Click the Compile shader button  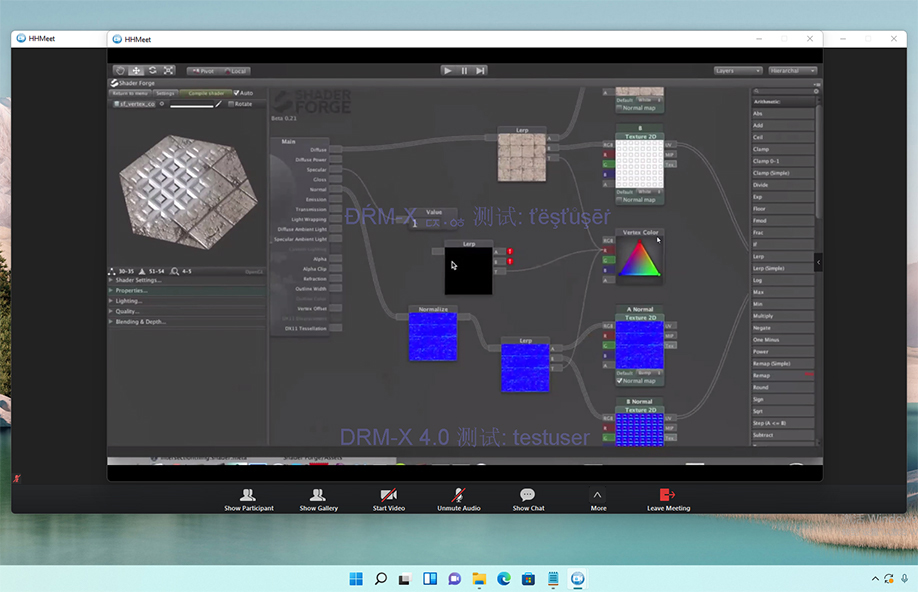click(x=206, y=93)
